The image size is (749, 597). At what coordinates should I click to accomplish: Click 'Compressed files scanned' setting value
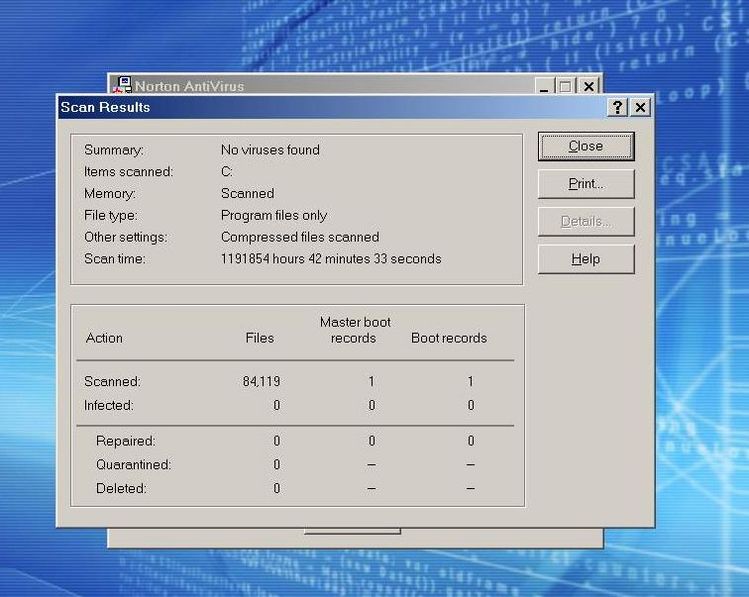300,237
